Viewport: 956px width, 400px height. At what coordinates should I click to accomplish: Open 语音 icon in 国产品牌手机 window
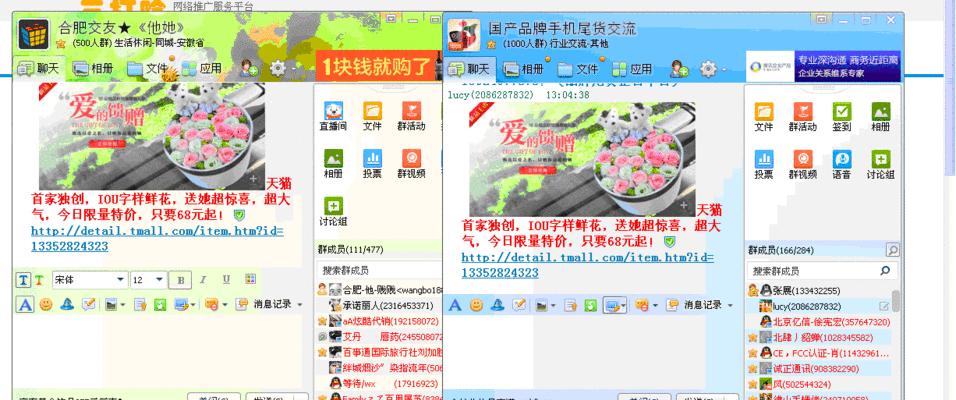842,164
